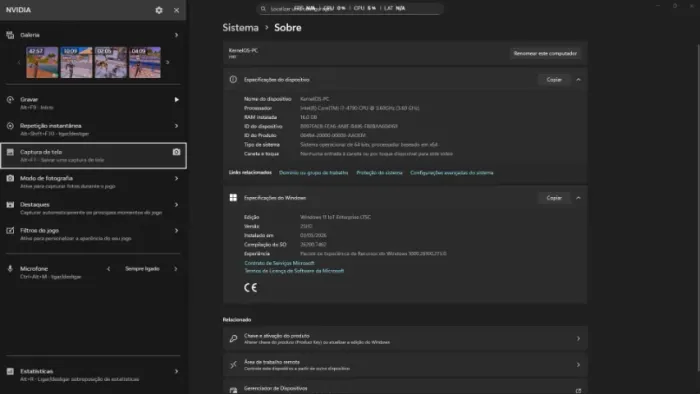Image resolution: width=700 pixels, height=394 pixels.
Task: Open Proteção do sistema link
Action: tap(379, 173)
